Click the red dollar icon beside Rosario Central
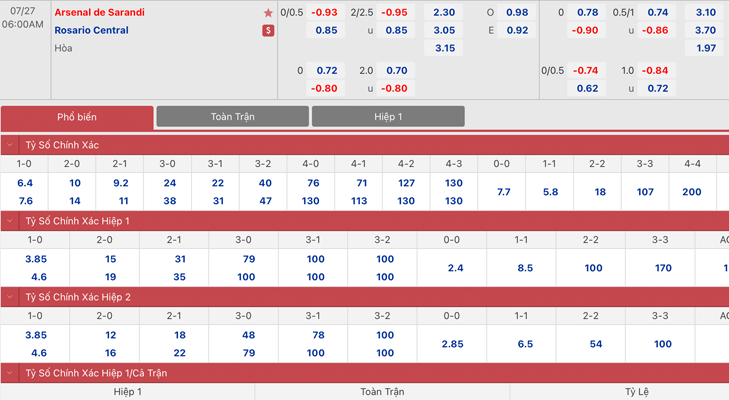The image size is (729, 400). [268, 30]
